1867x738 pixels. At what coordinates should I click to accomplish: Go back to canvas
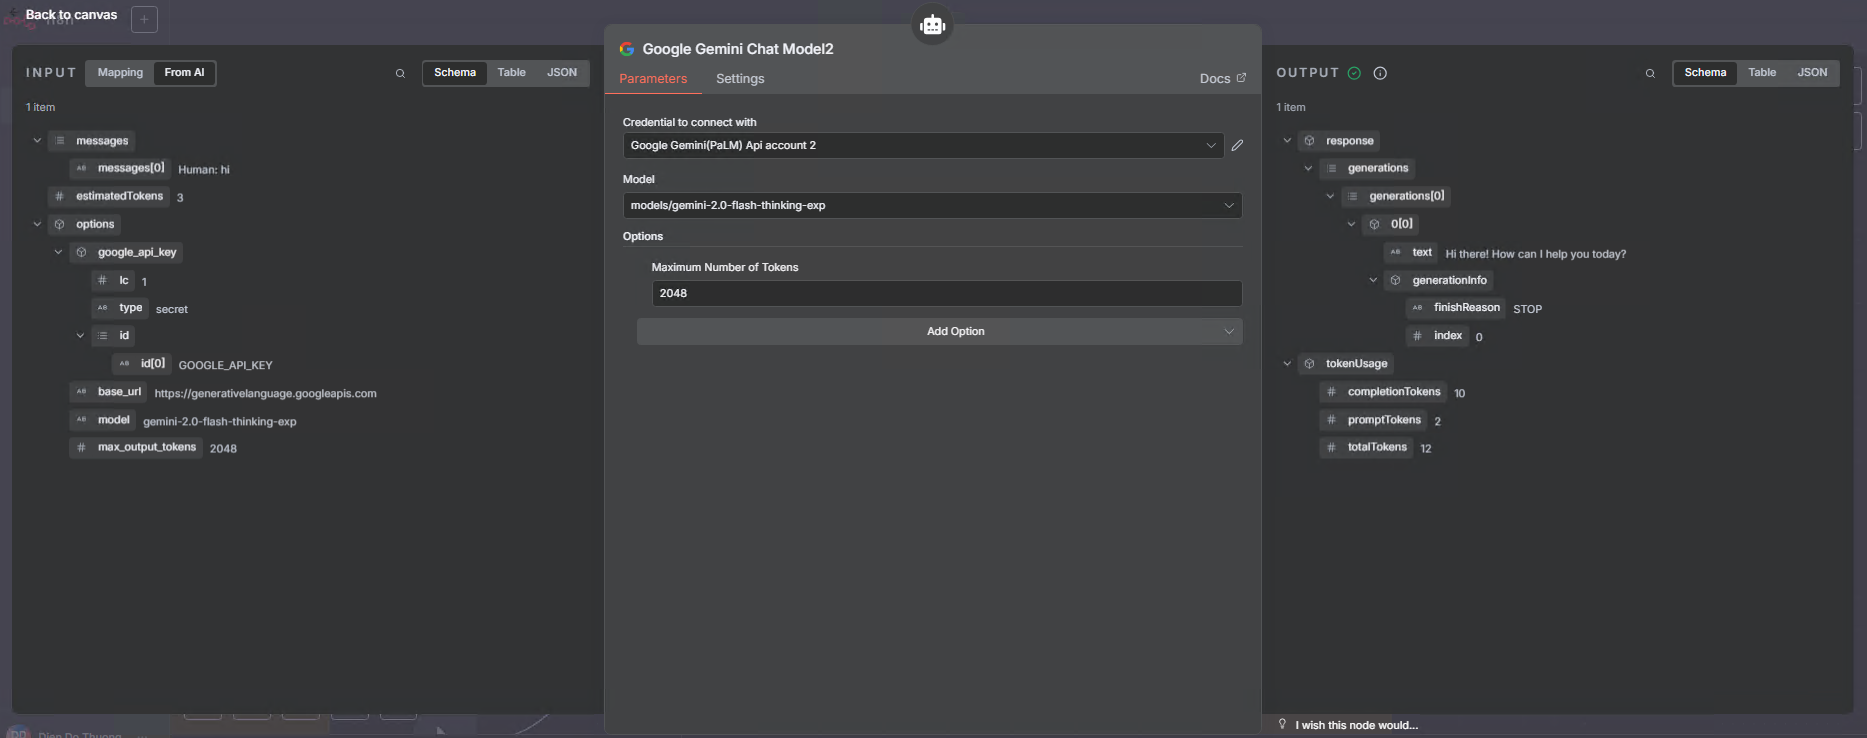point(70,15)
